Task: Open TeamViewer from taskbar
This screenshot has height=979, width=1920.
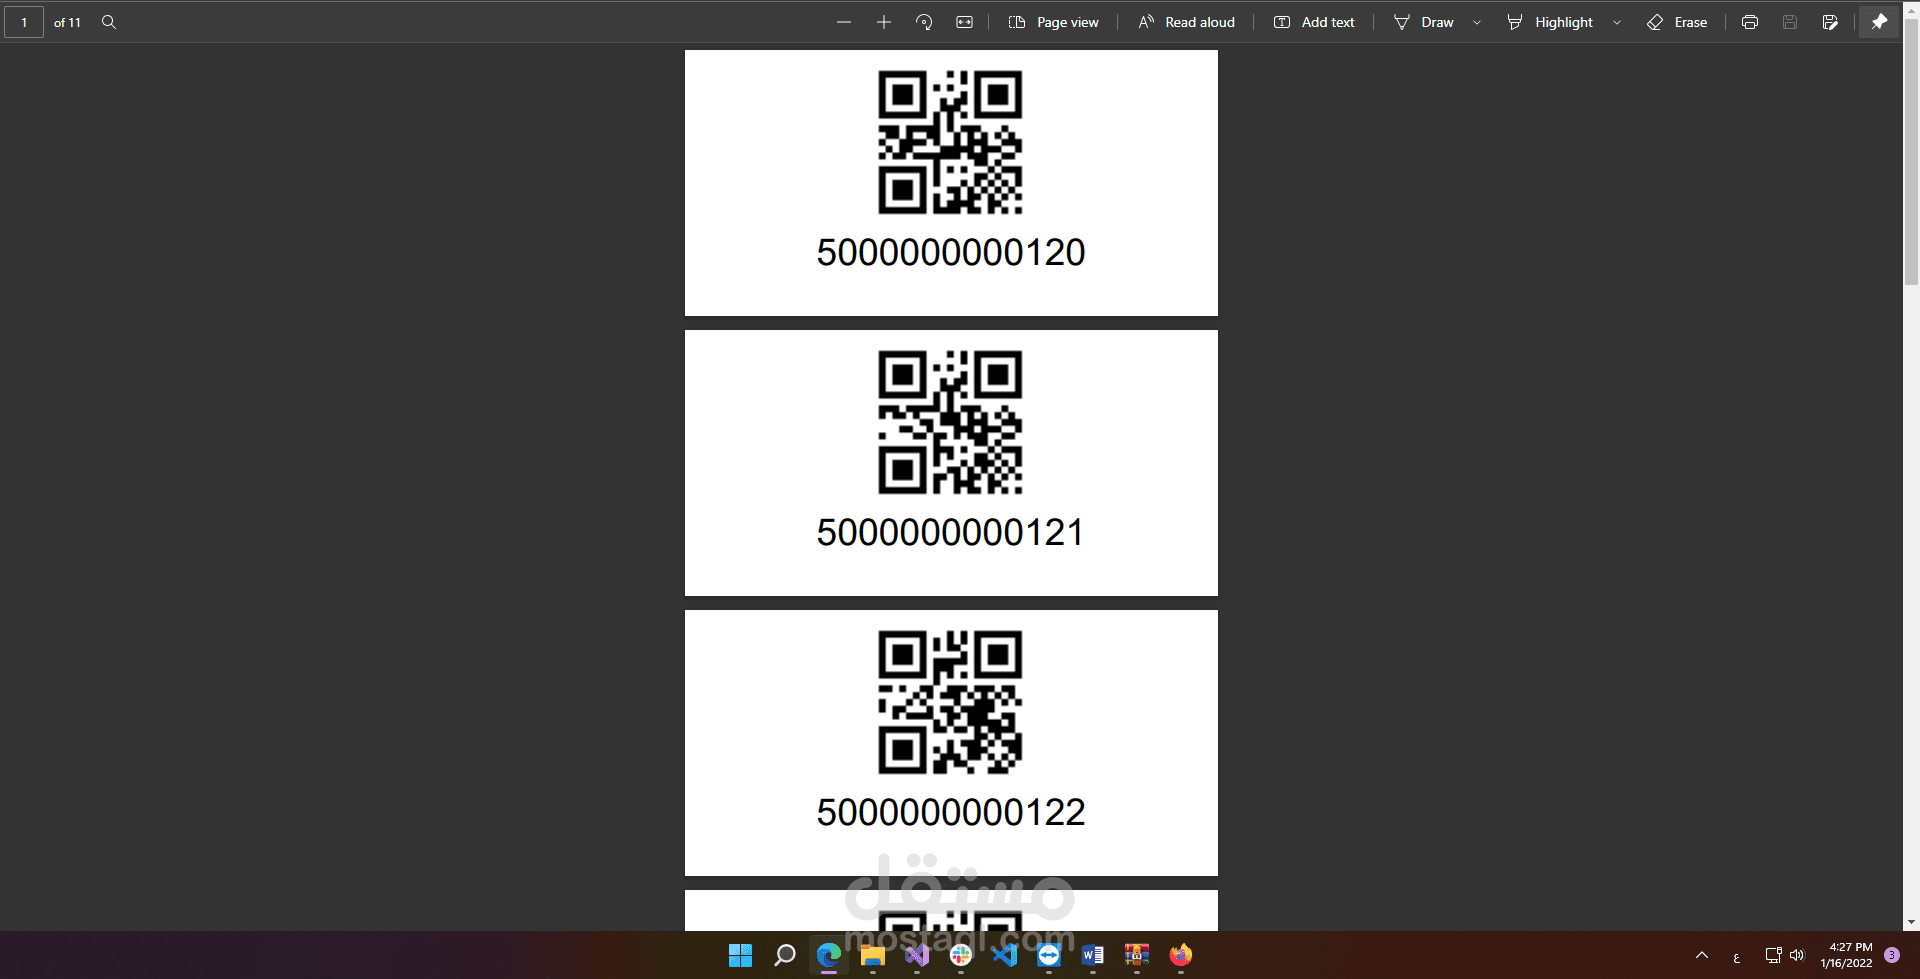Action: pyautogui.click(x=1049, y=956)
